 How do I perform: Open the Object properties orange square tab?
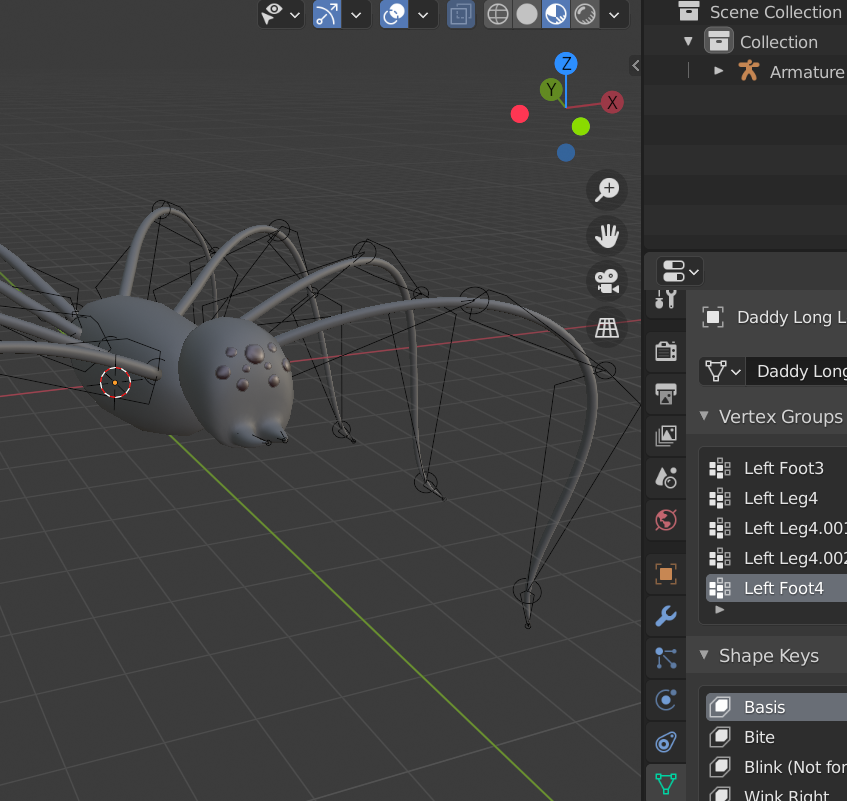click(x=666, y=574)
